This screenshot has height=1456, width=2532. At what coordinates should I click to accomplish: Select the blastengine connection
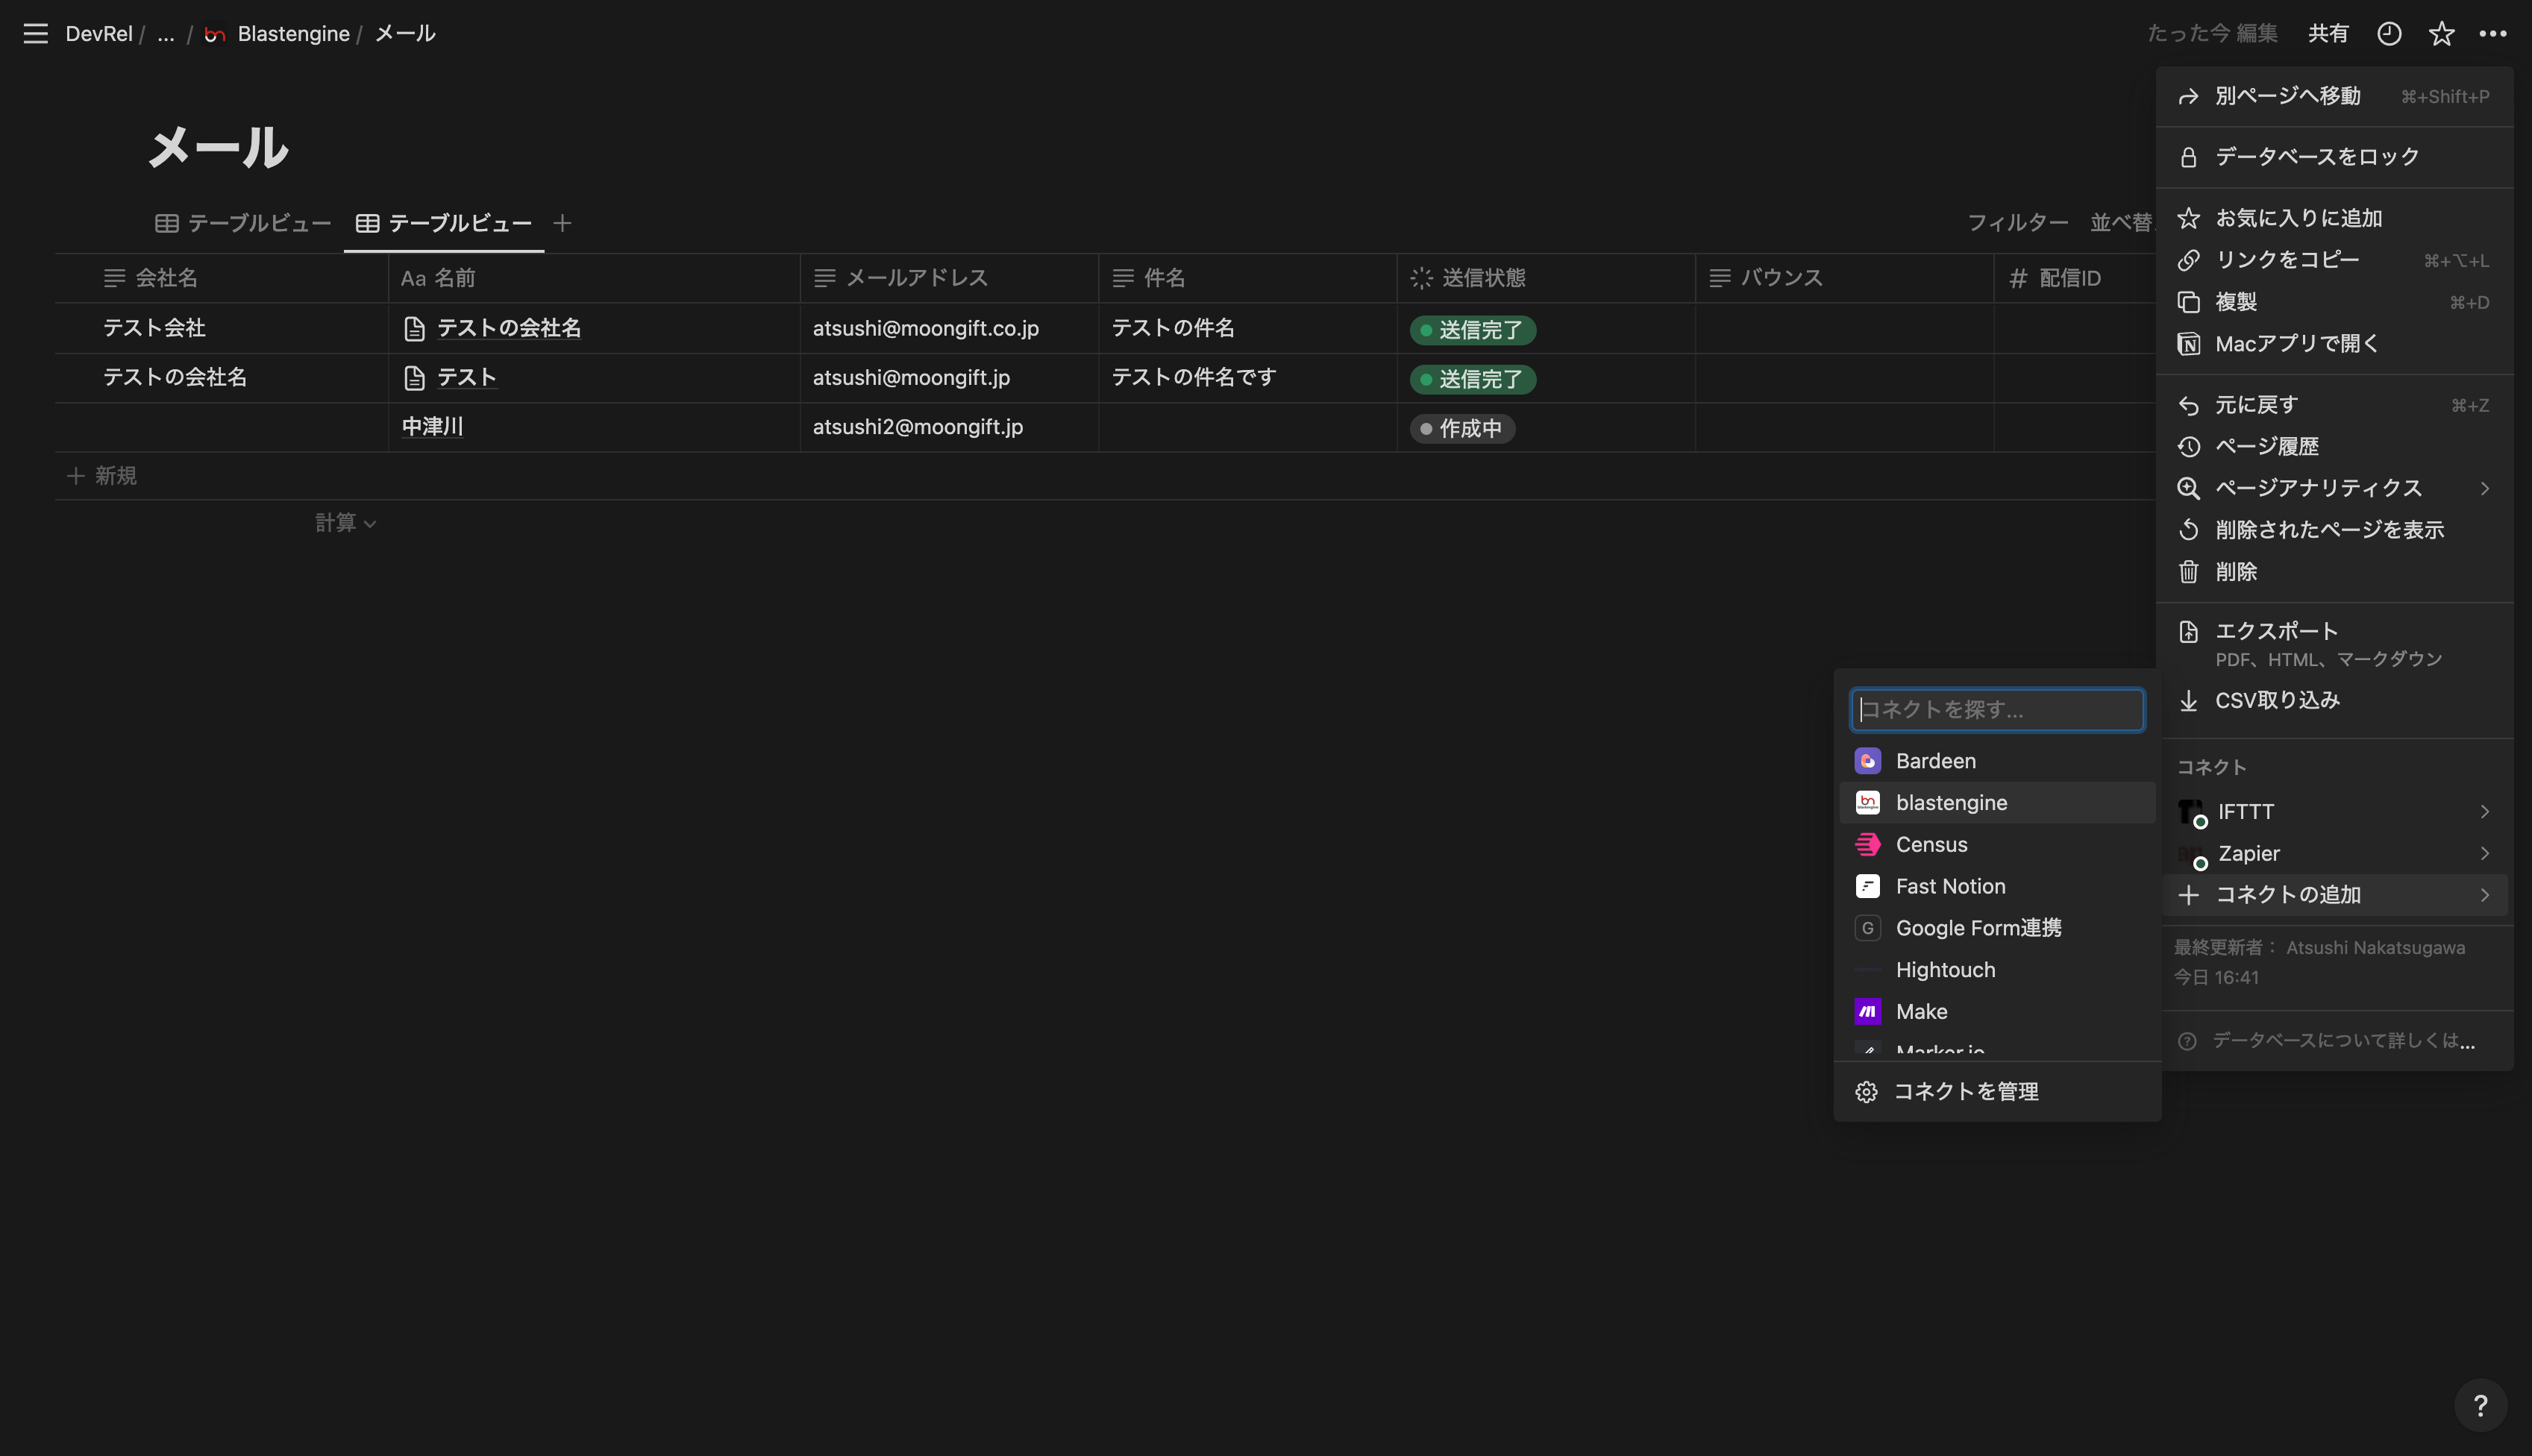point(1951,803)
